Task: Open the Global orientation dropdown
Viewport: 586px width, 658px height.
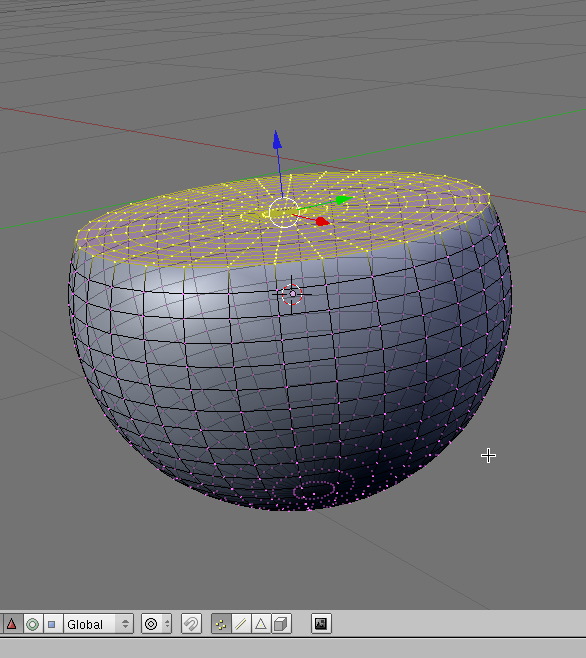Action: (98, 624)
